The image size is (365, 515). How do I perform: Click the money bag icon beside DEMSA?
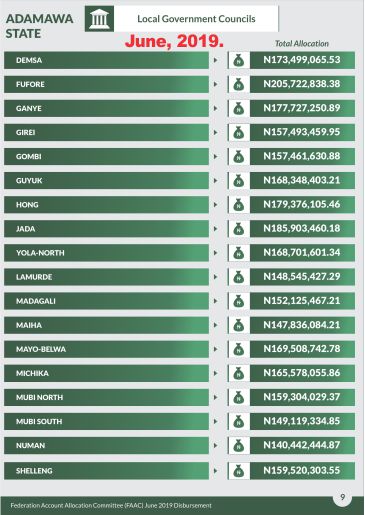pyautogui.click(x=239, y=60)
